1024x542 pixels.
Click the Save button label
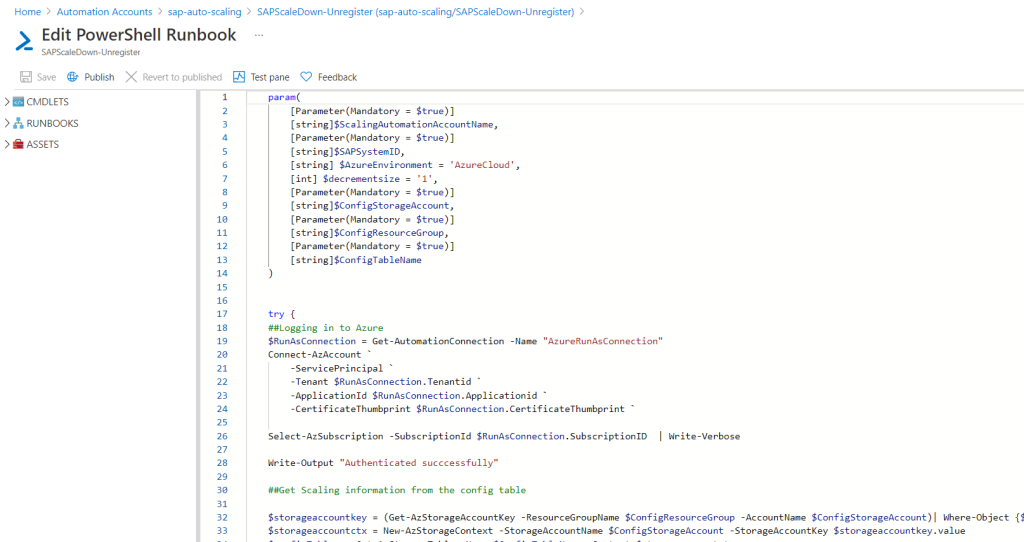pos(46,77)
